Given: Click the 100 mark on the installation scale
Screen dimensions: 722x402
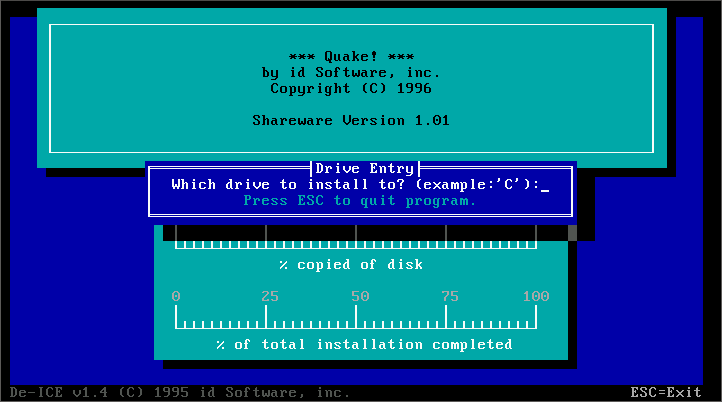Looking at the screenshot, I should tap(536, 296).
